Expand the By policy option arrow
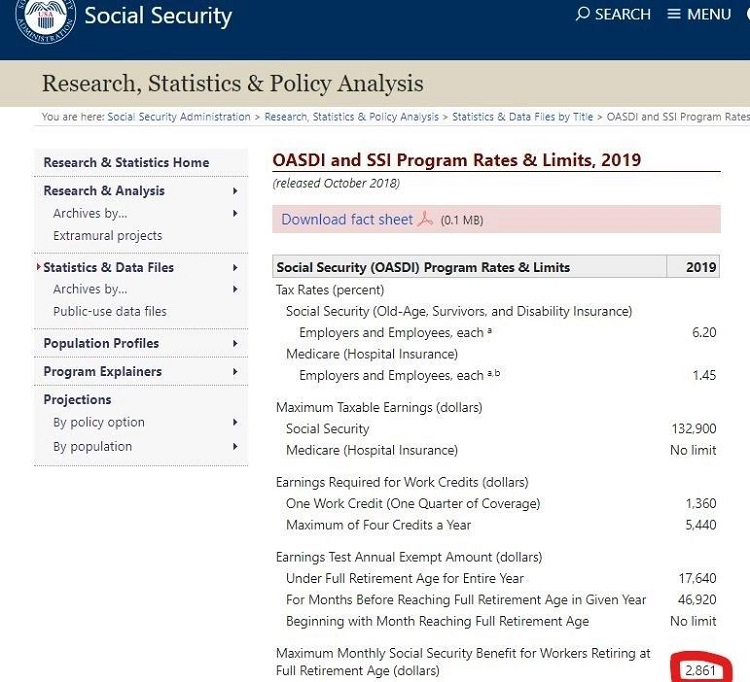The width and height of the screenshot is (750, 682). 235,423
